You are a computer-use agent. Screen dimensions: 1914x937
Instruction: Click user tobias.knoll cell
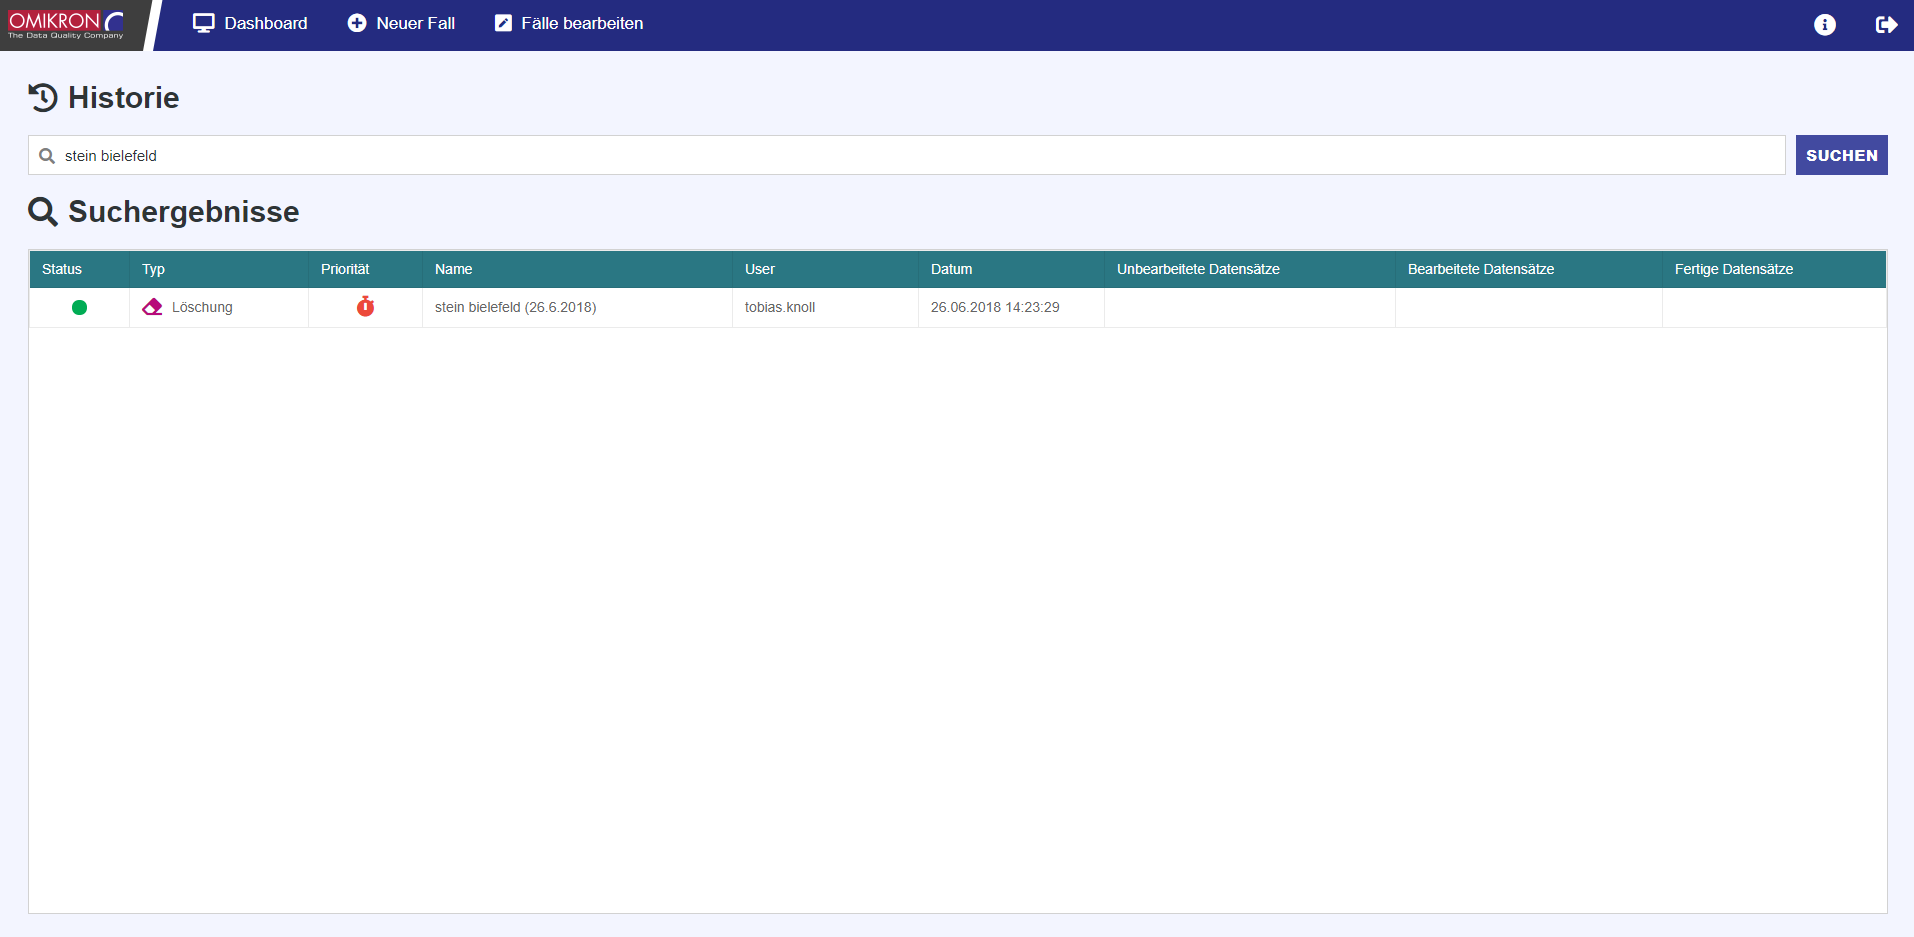pos(825,307)
